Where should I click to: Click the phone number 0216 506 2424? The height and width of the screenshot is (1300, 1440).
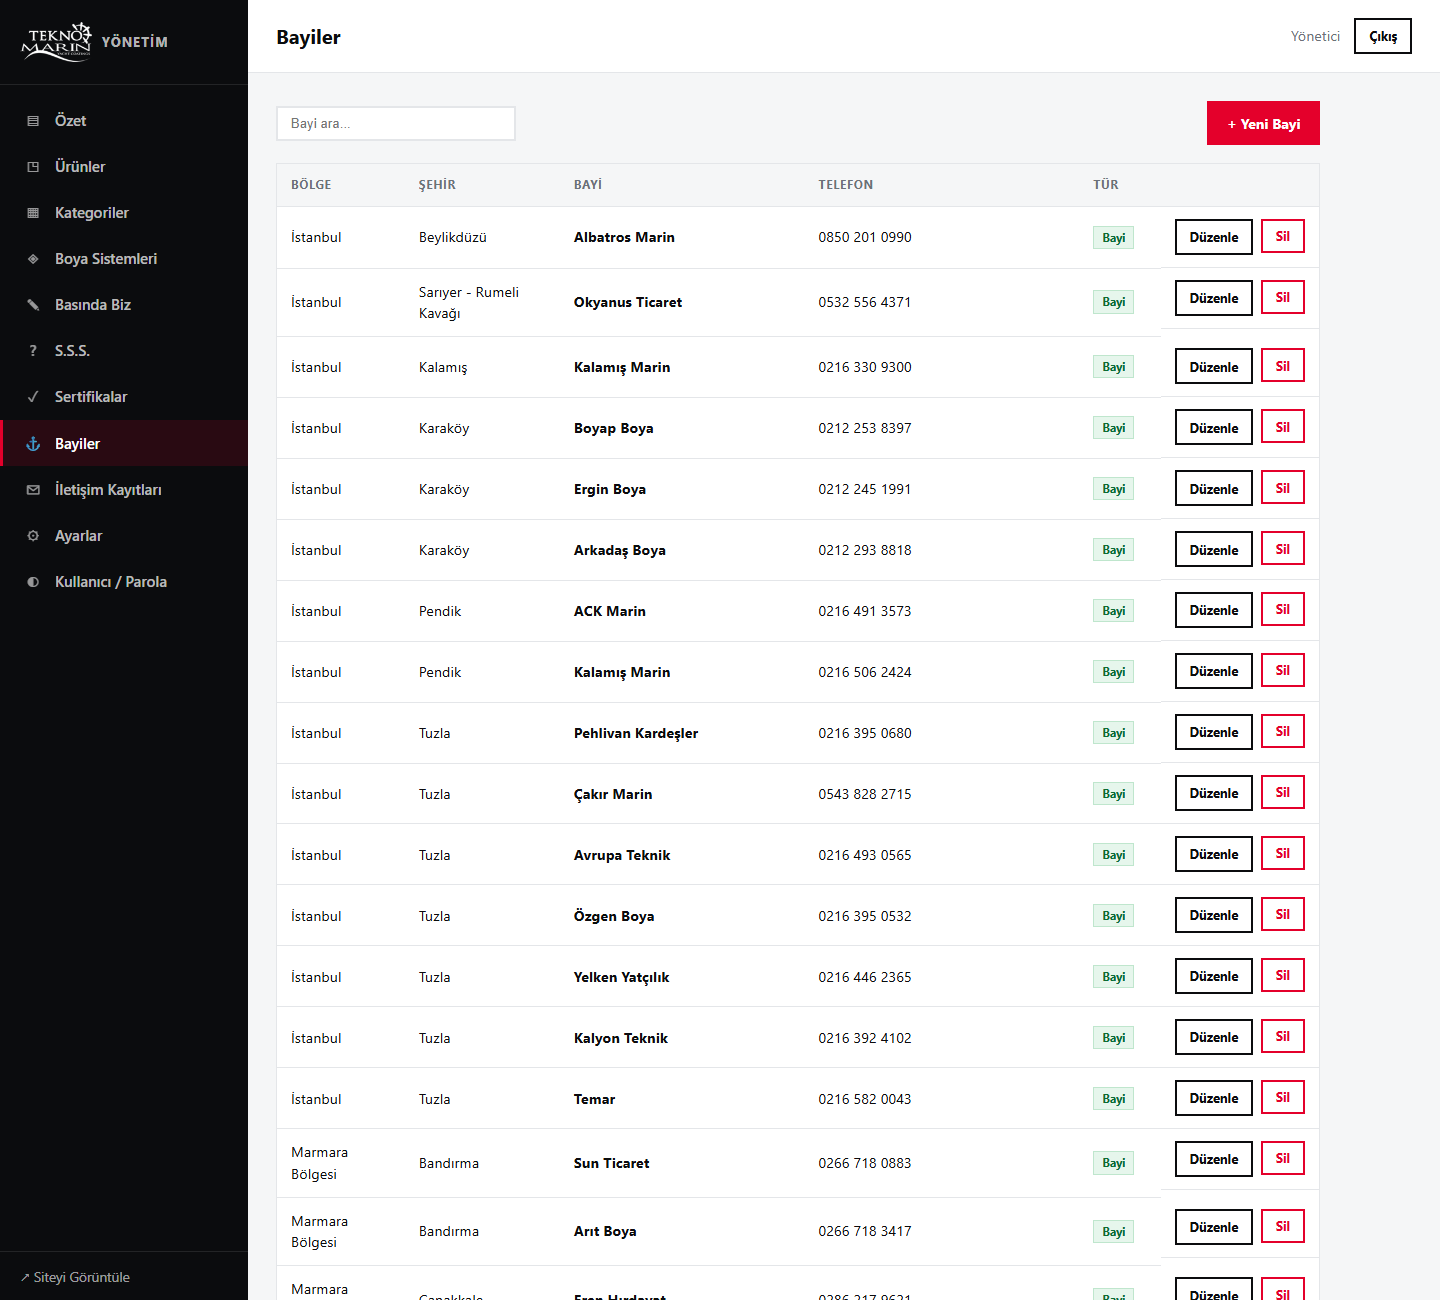click(865, 672)
